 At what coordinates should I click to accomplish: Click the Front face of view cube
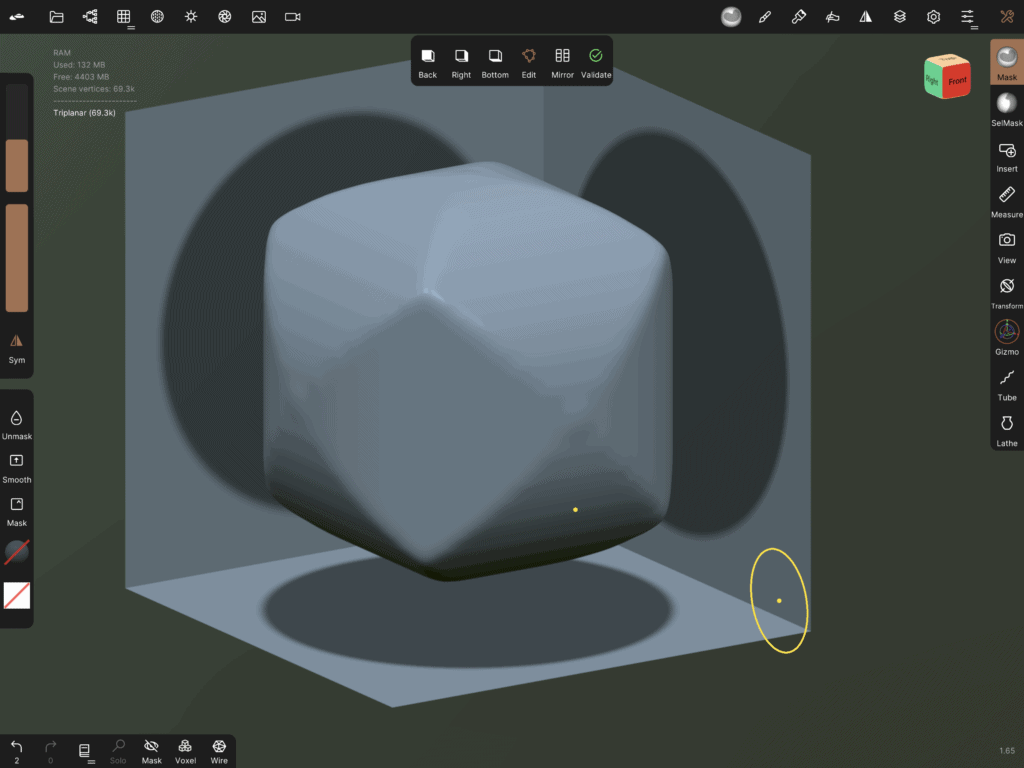click(x=957, y=81)
